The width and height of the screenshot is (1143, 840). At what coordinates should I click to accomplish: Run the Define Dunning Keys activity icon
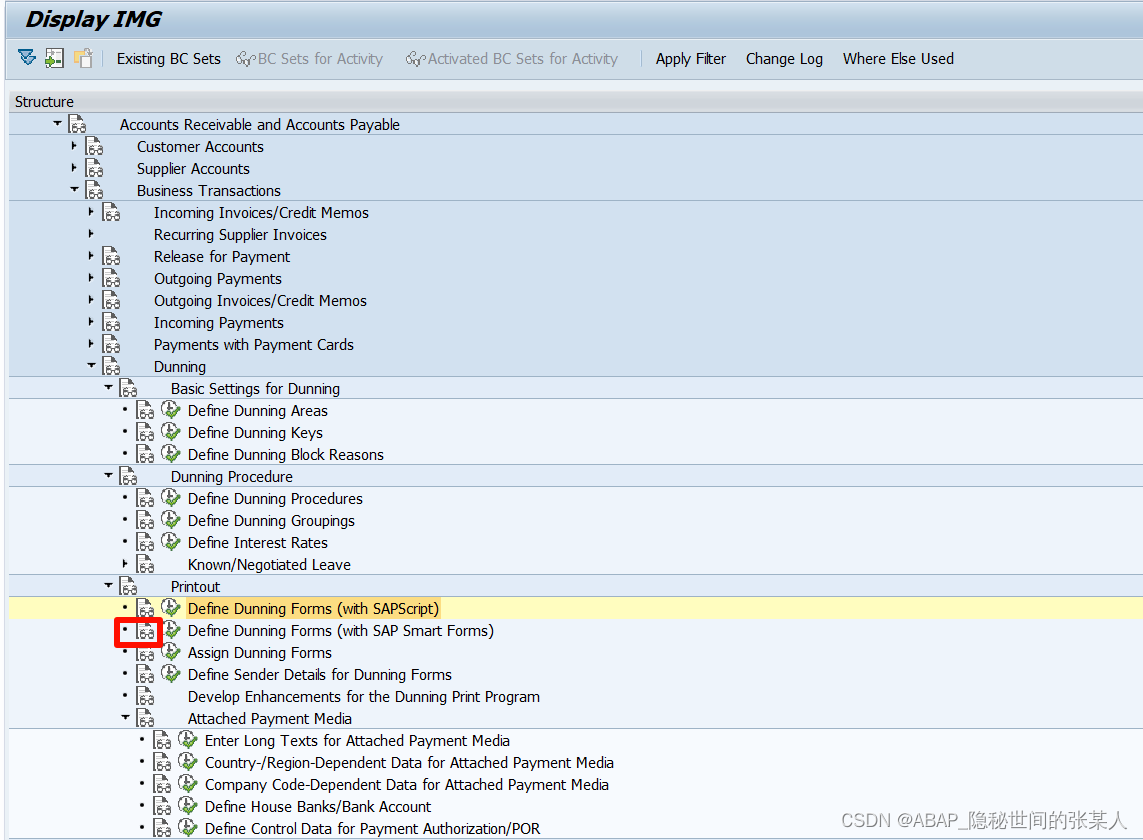coord(171,432)
